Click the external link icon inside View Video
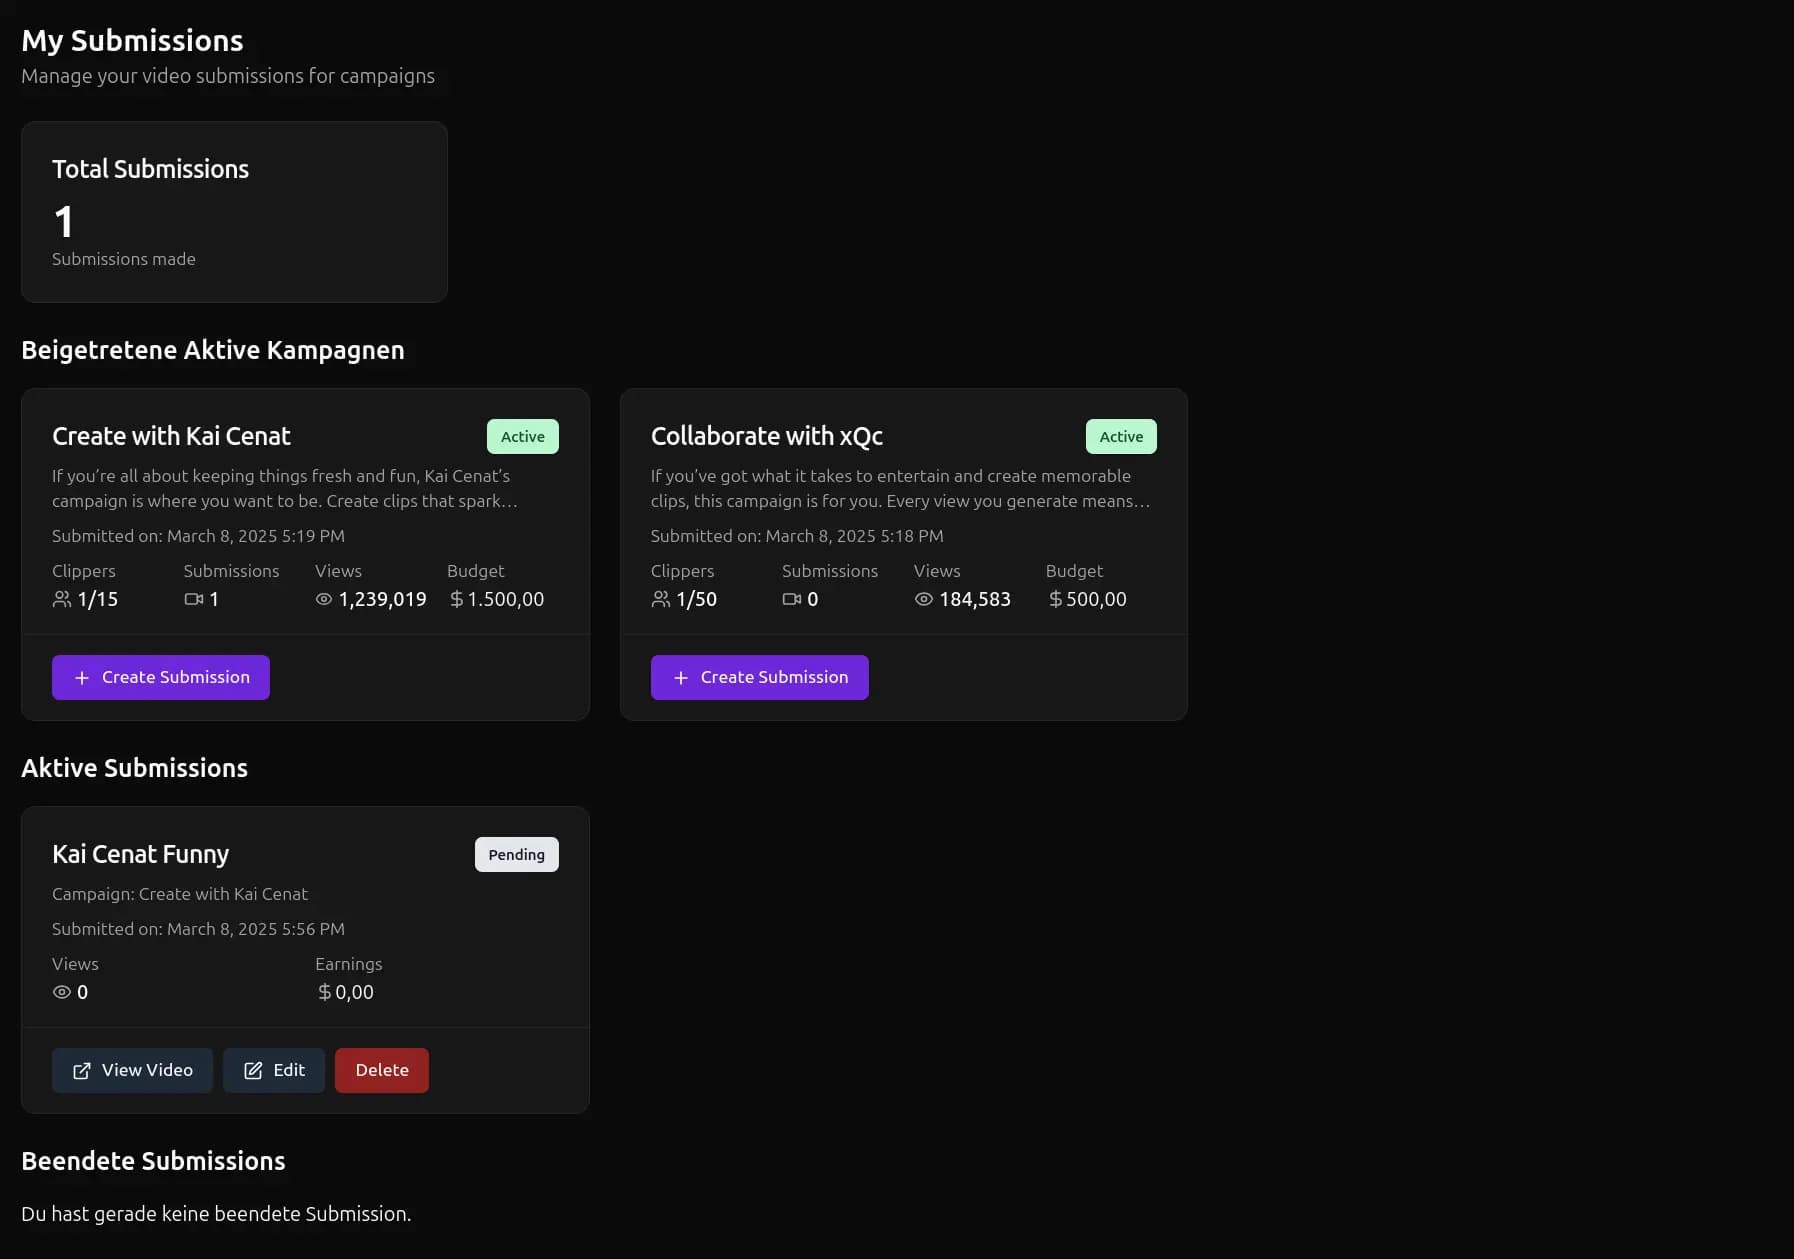The image size is (1794, 1259). tap(81, 1070)
